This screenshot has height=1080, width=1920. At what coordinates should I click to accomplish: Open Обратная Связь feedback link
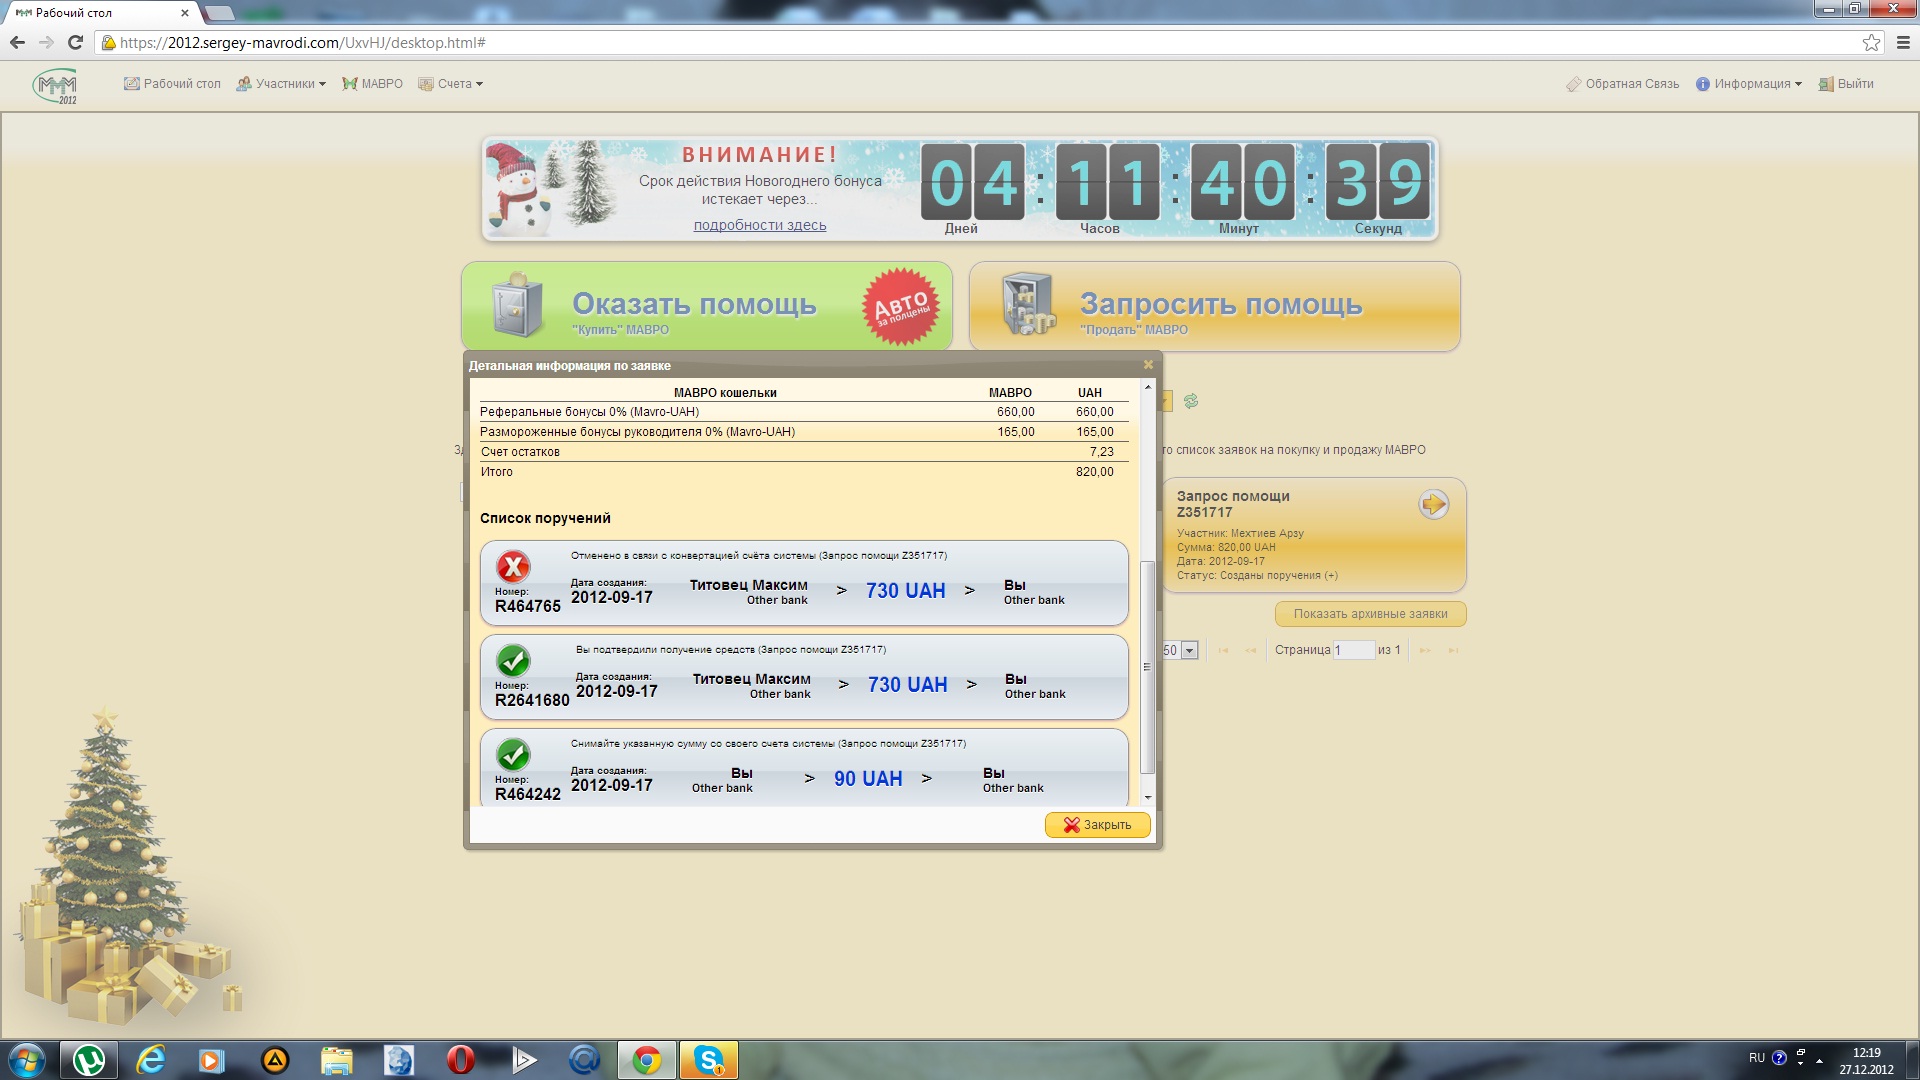[x=1623, y=84]
